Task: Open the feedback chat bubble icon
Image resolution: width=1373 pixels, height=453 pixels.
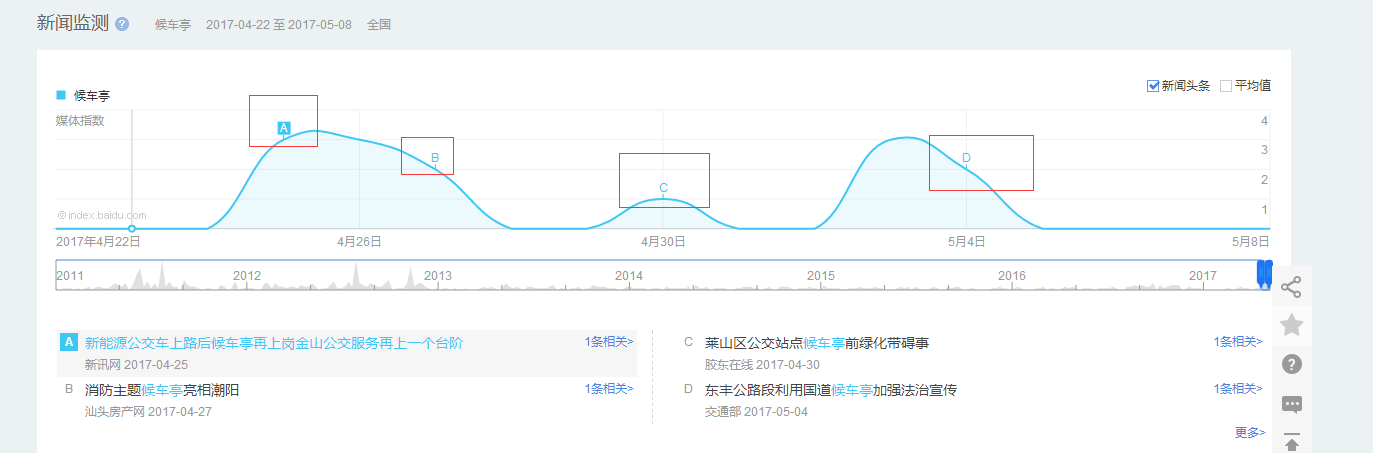Action: click(x=1291, y=404)
